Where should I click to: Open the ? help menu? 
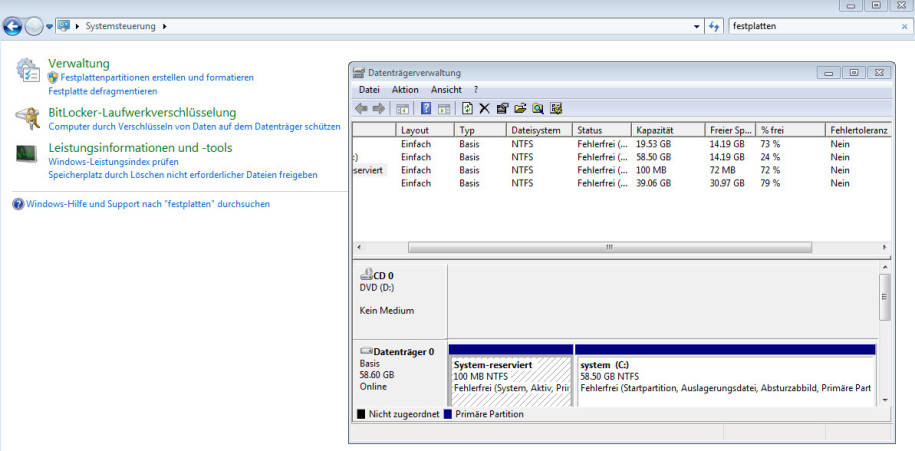click(476, 90)
